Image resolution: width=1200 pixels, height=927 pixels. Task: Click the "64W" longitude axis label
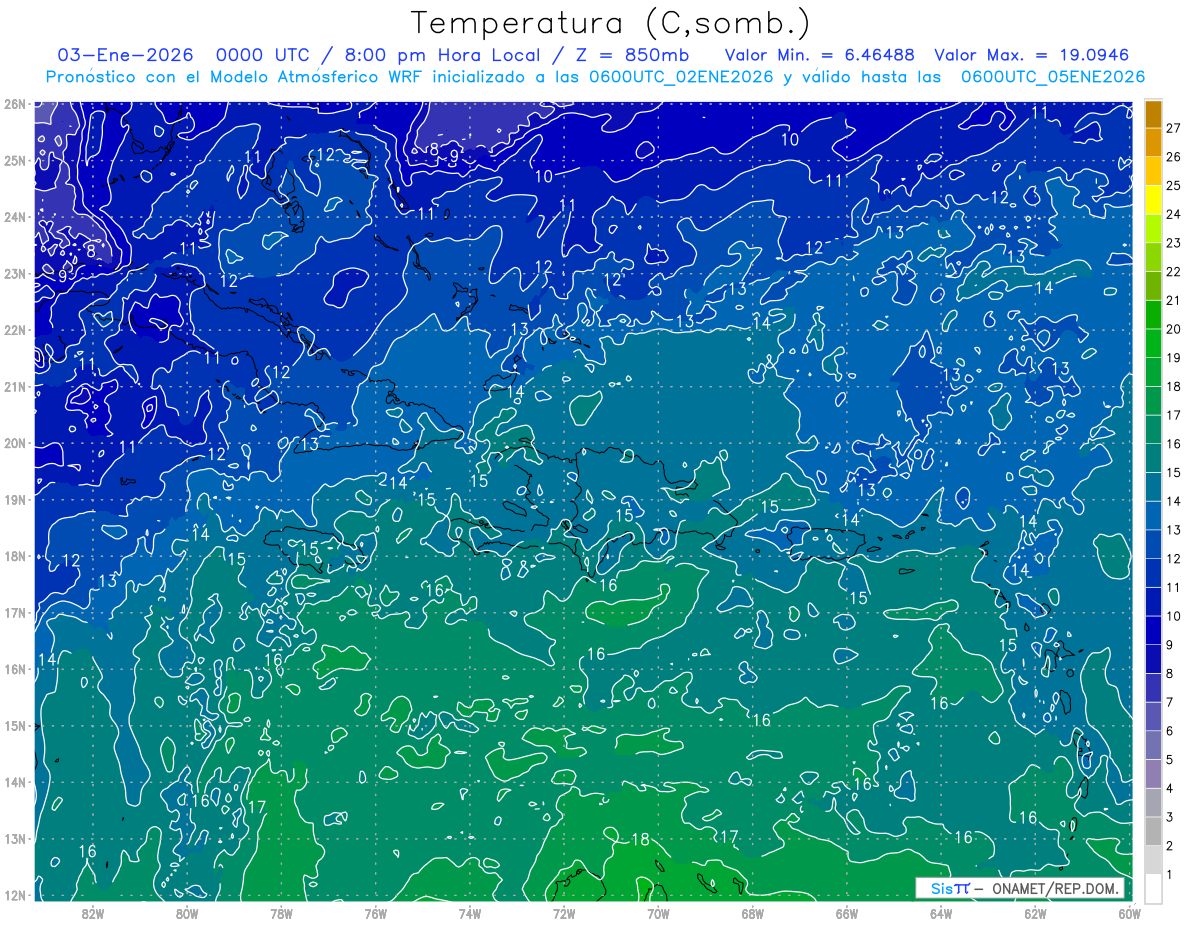pos(941,913)
